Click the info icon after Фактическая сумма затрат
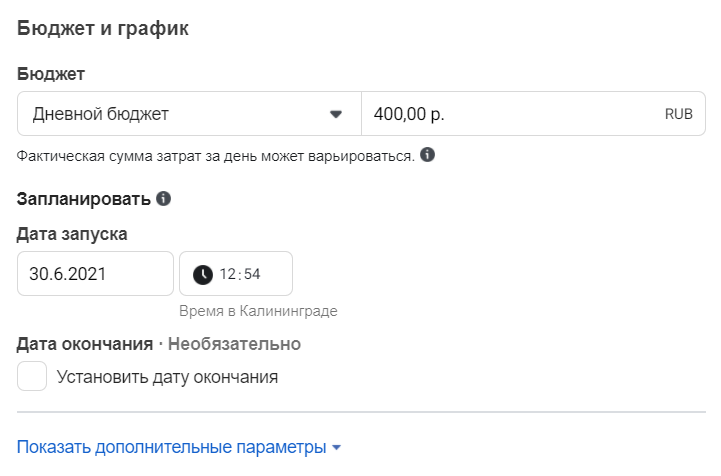The width and height of the screenshot is (721, 476). point(427,155)
